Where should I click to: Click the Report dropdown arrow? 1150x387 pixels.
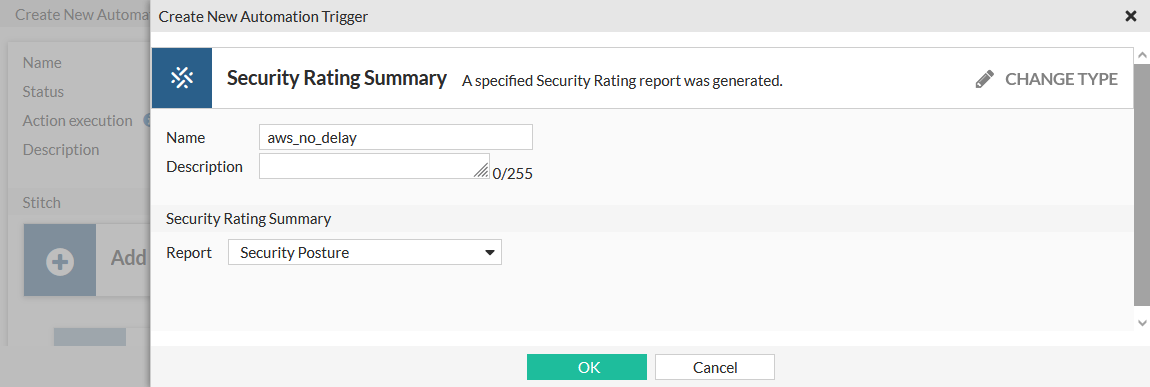tap(489, 253)
